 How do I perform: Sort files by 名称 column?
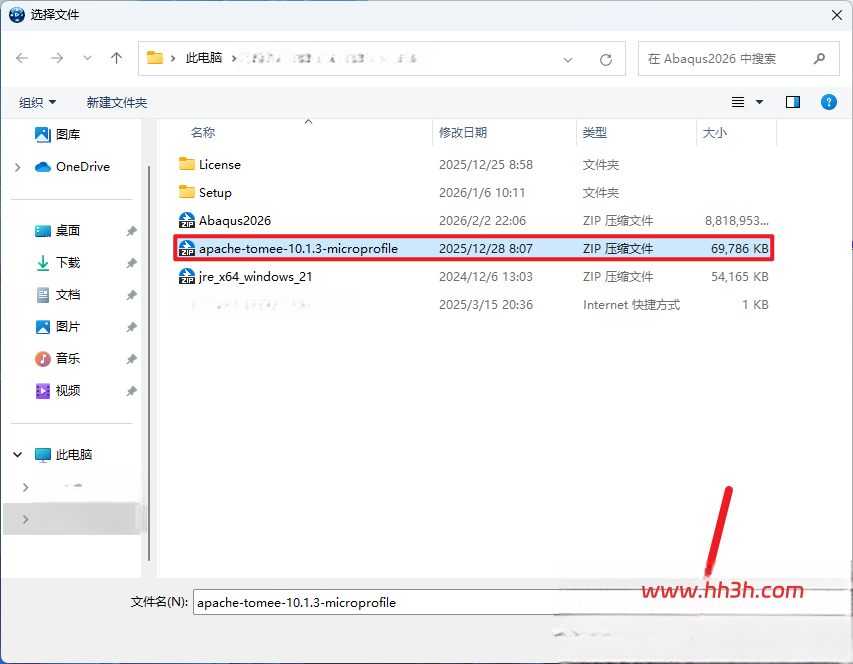[x=203, y=133]
